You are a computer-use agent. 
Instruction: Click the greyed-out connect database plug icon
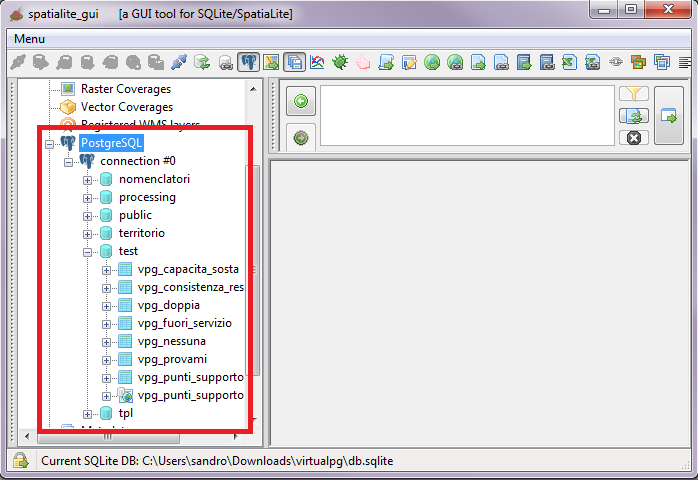(x=18, y=62)
